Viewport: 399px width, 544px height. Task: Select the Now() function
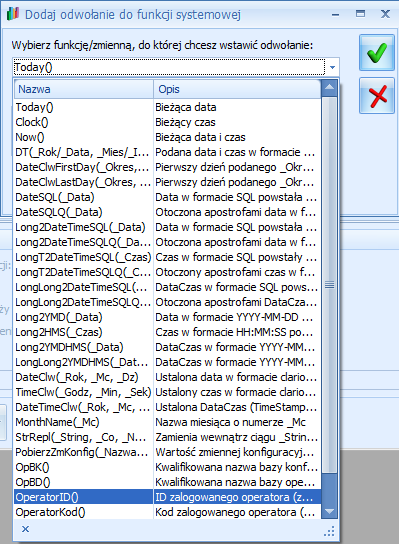click(168, 137)
